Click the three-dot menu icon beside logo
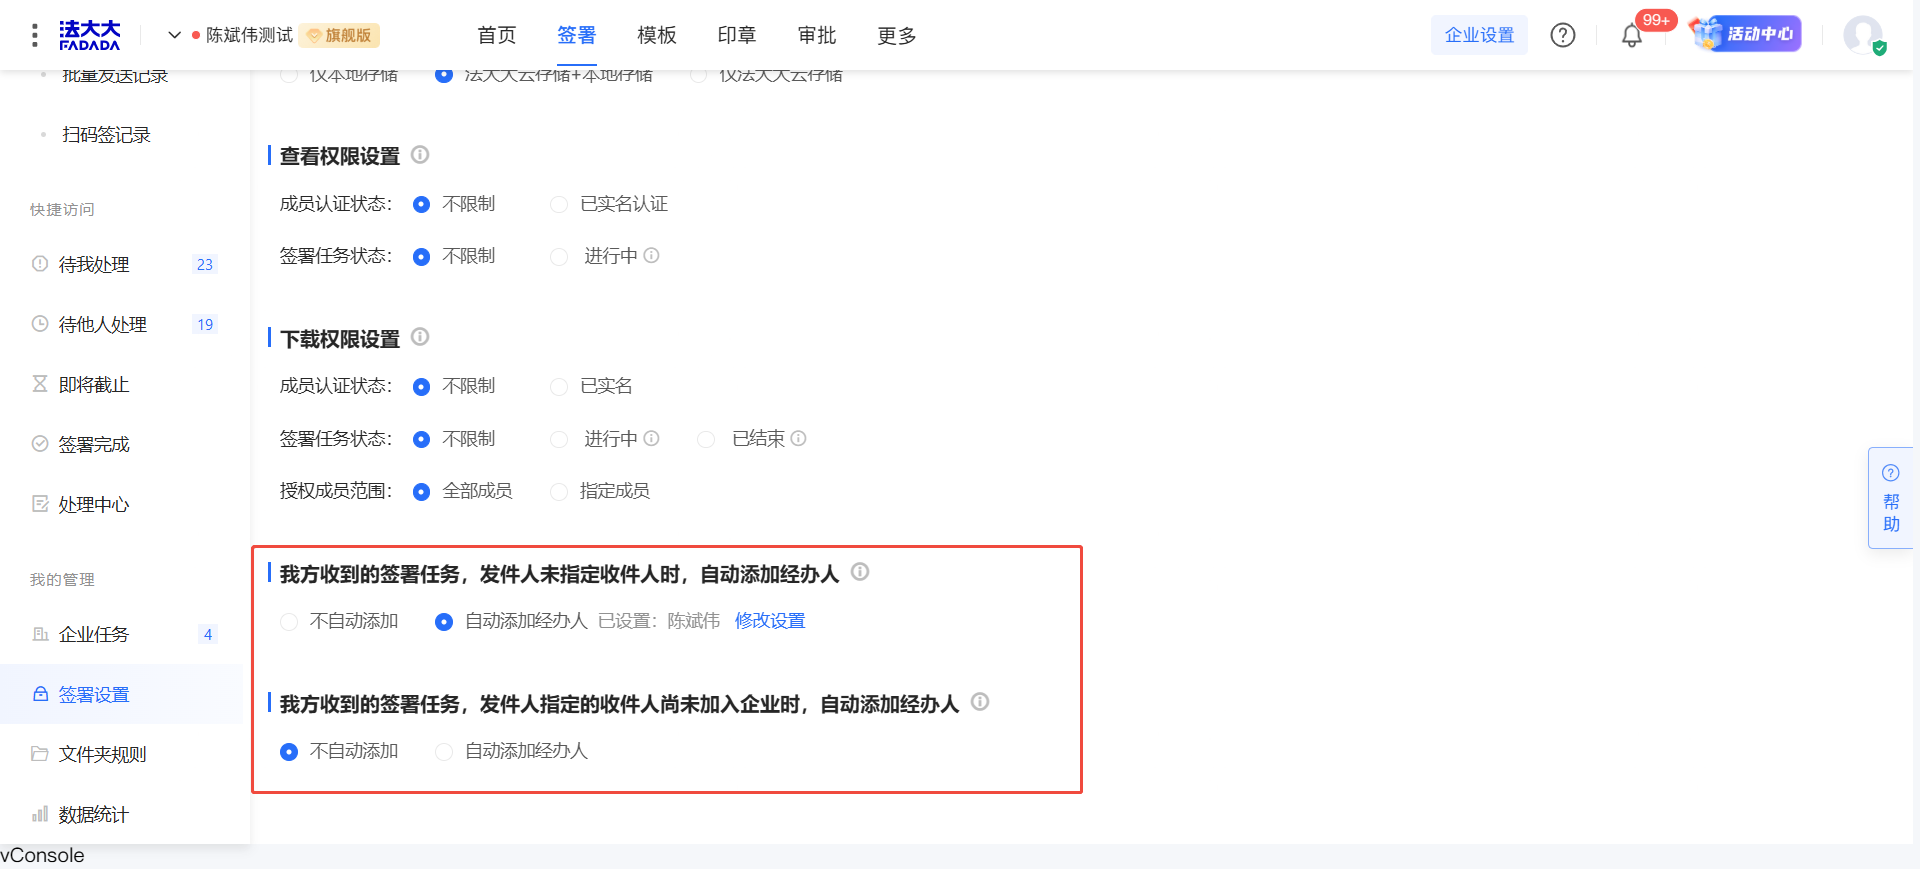1920x869 pixels. coord(35,35)
